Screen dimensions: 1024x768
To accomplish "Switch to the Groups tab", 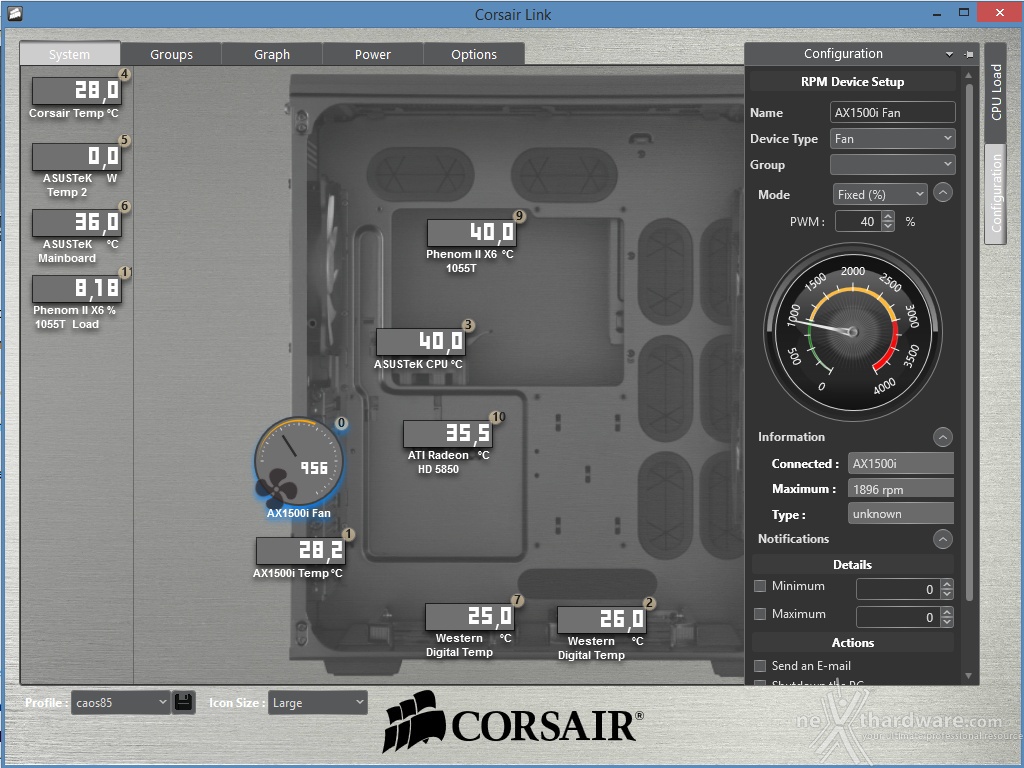I will click(x=171, y=54).
